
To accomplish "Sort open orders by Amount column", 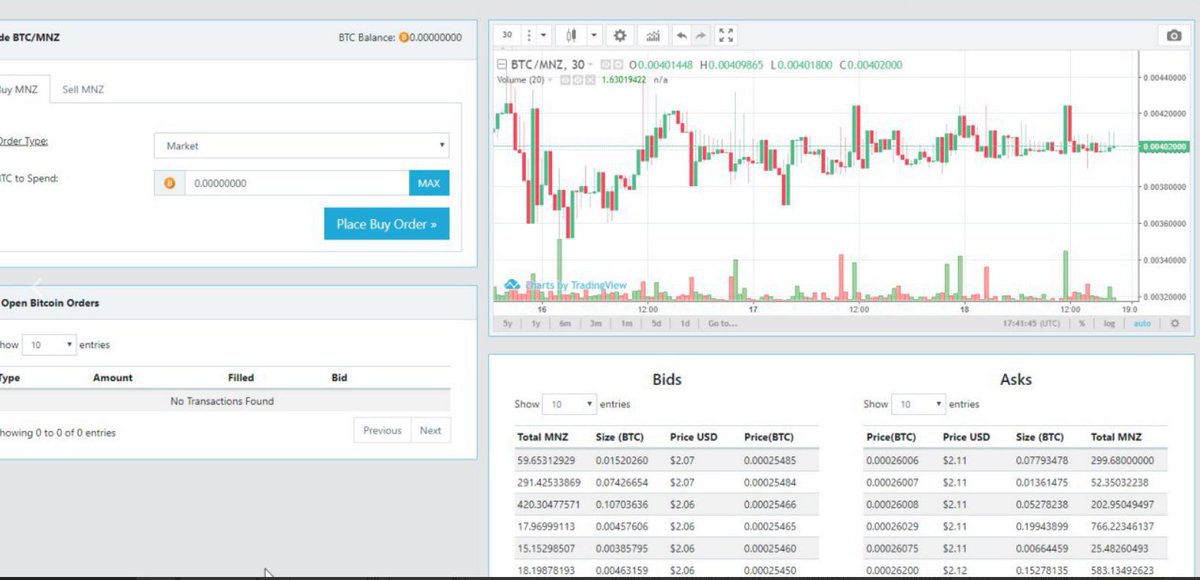I will point(112,378).
